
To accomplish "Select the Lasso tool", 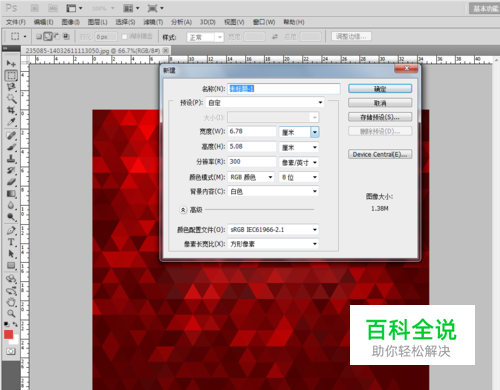I will click(x=11, y=87).
